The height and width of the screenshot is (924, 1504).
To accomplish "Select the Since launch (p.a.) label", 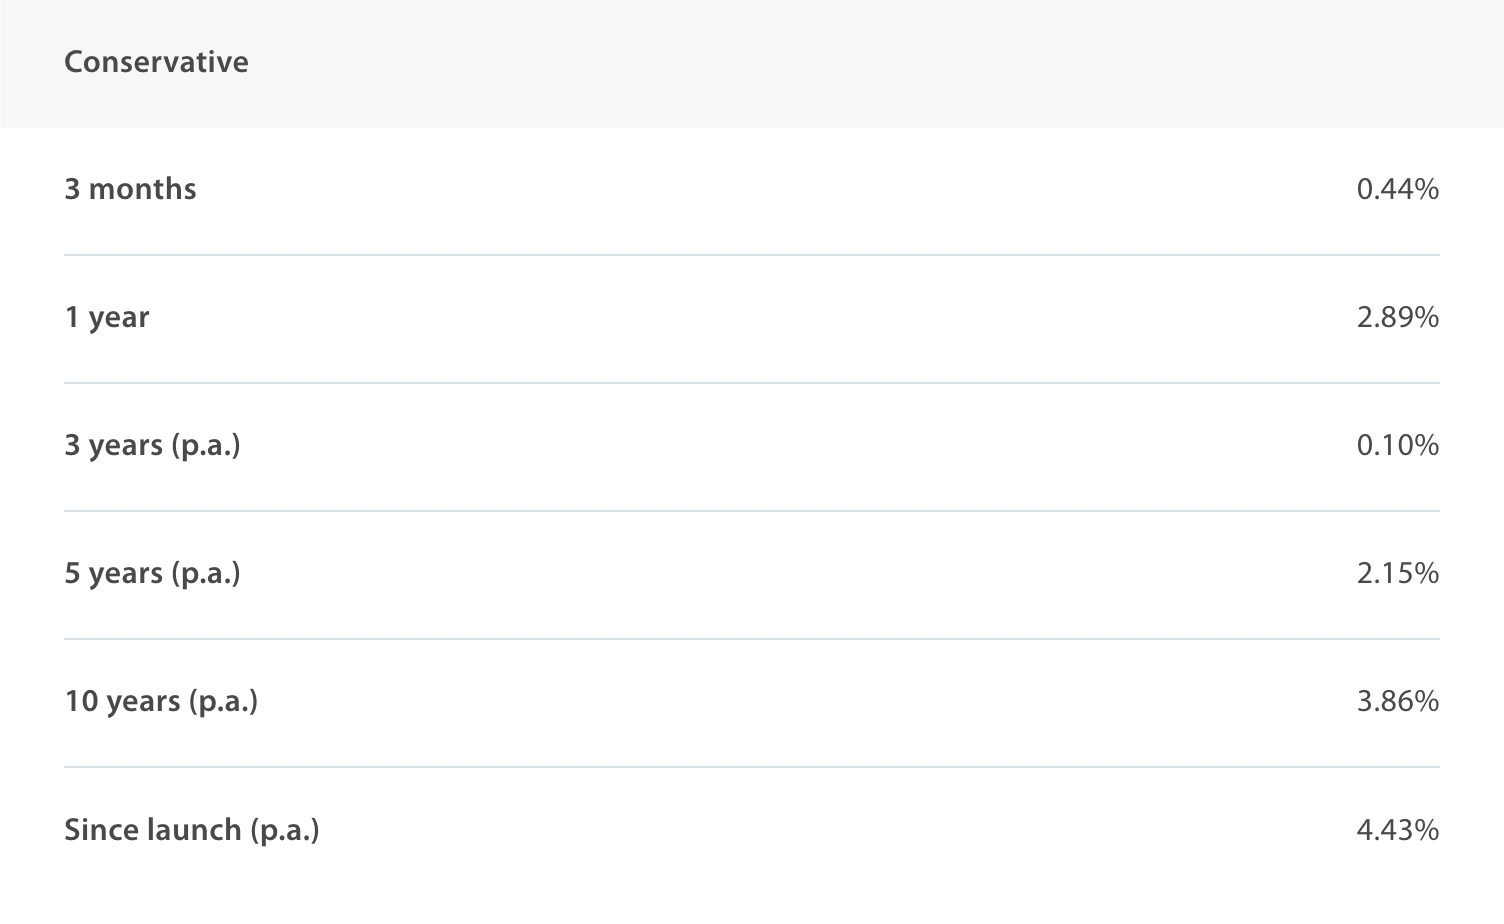I will tap(191, 830).
